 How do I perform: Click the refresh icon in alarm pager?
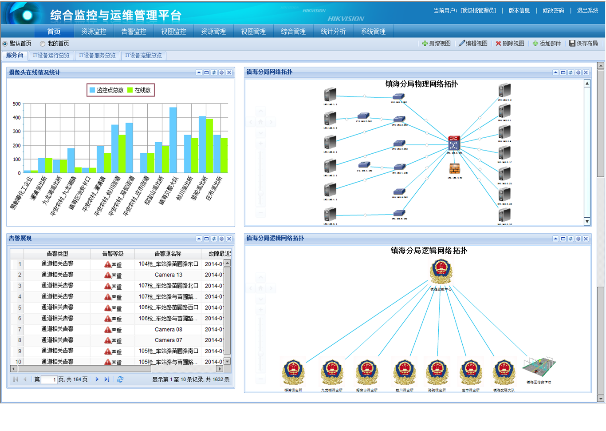click(x=120, y=380)
